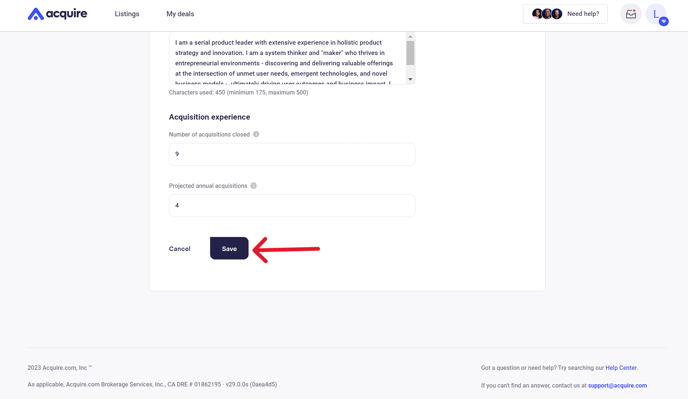Open the inbox messages icon

click(x=631, y=14)
